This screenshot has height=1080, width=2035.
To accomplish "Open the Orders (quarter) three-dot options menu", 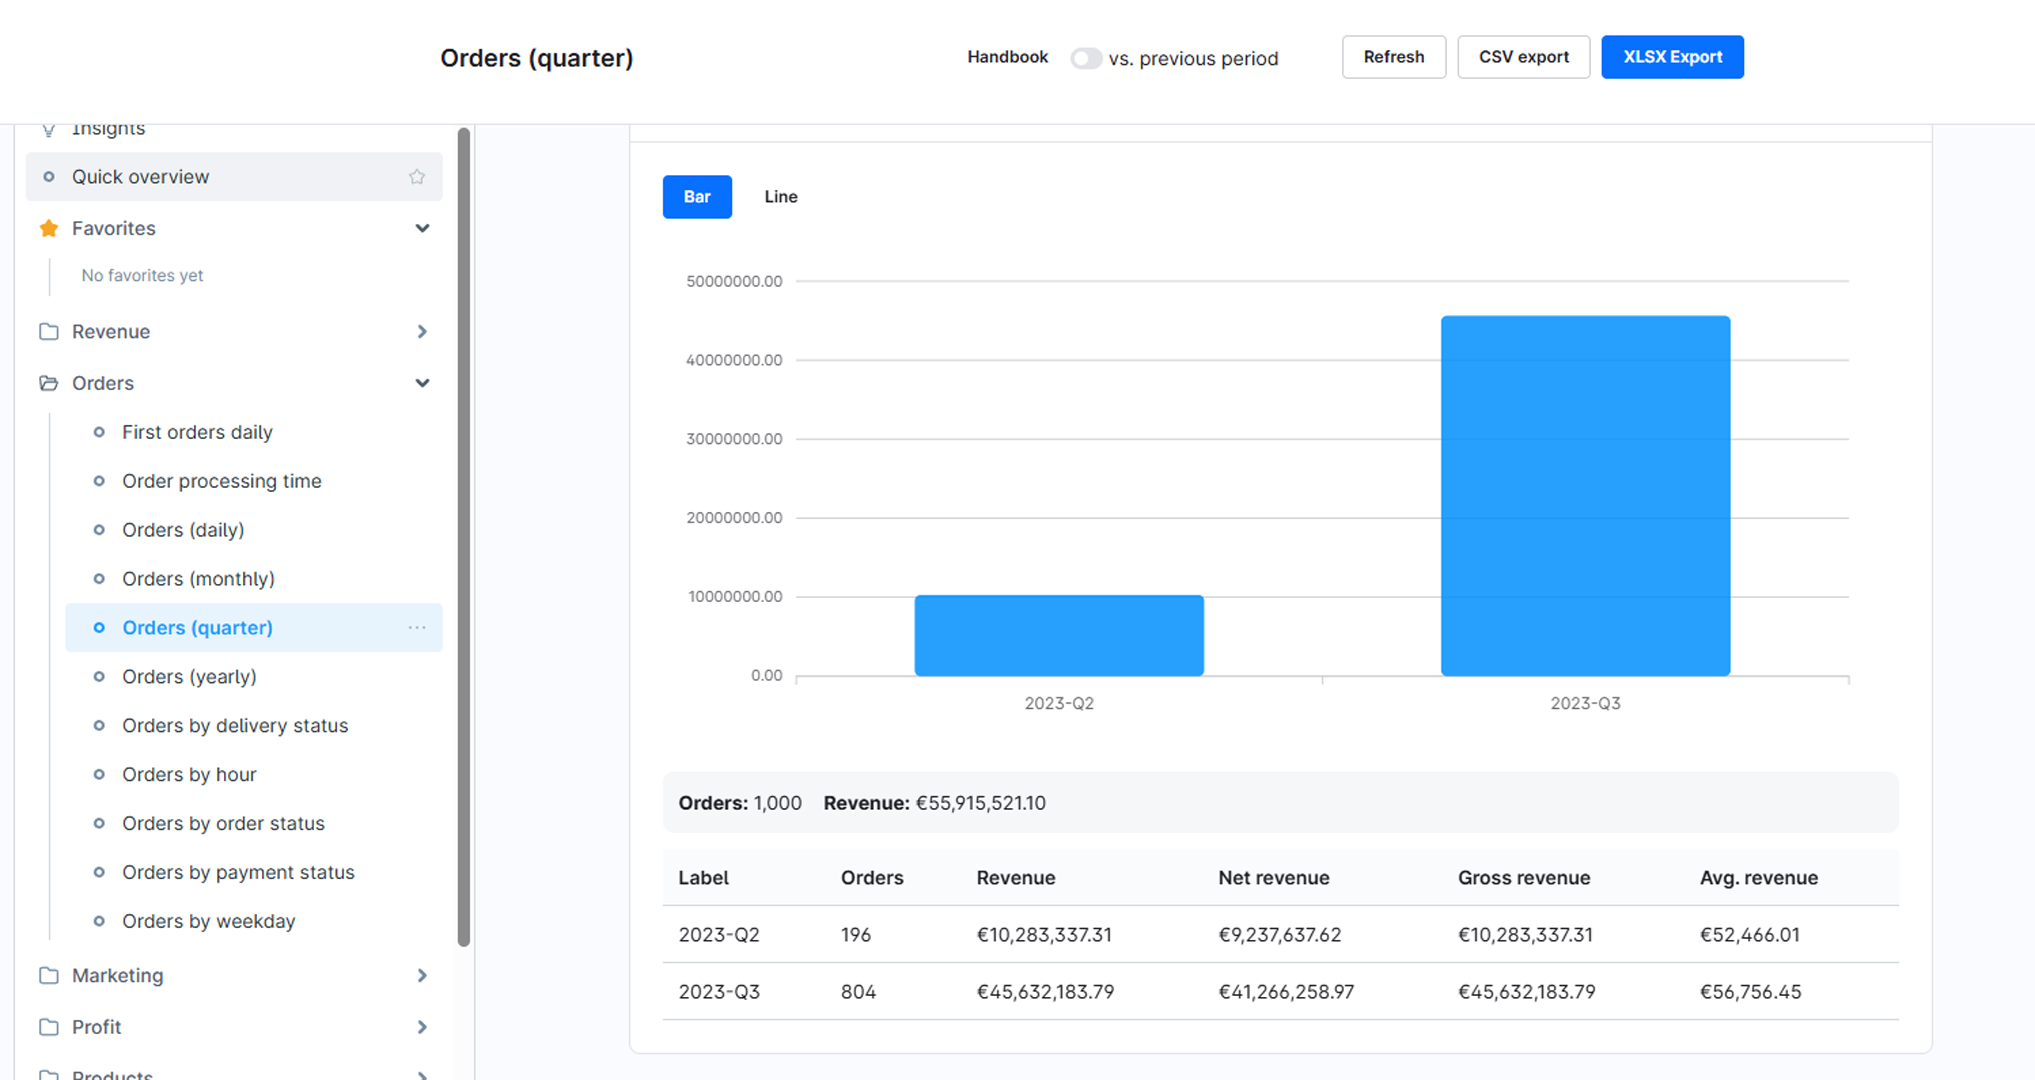I will (417, 627).
